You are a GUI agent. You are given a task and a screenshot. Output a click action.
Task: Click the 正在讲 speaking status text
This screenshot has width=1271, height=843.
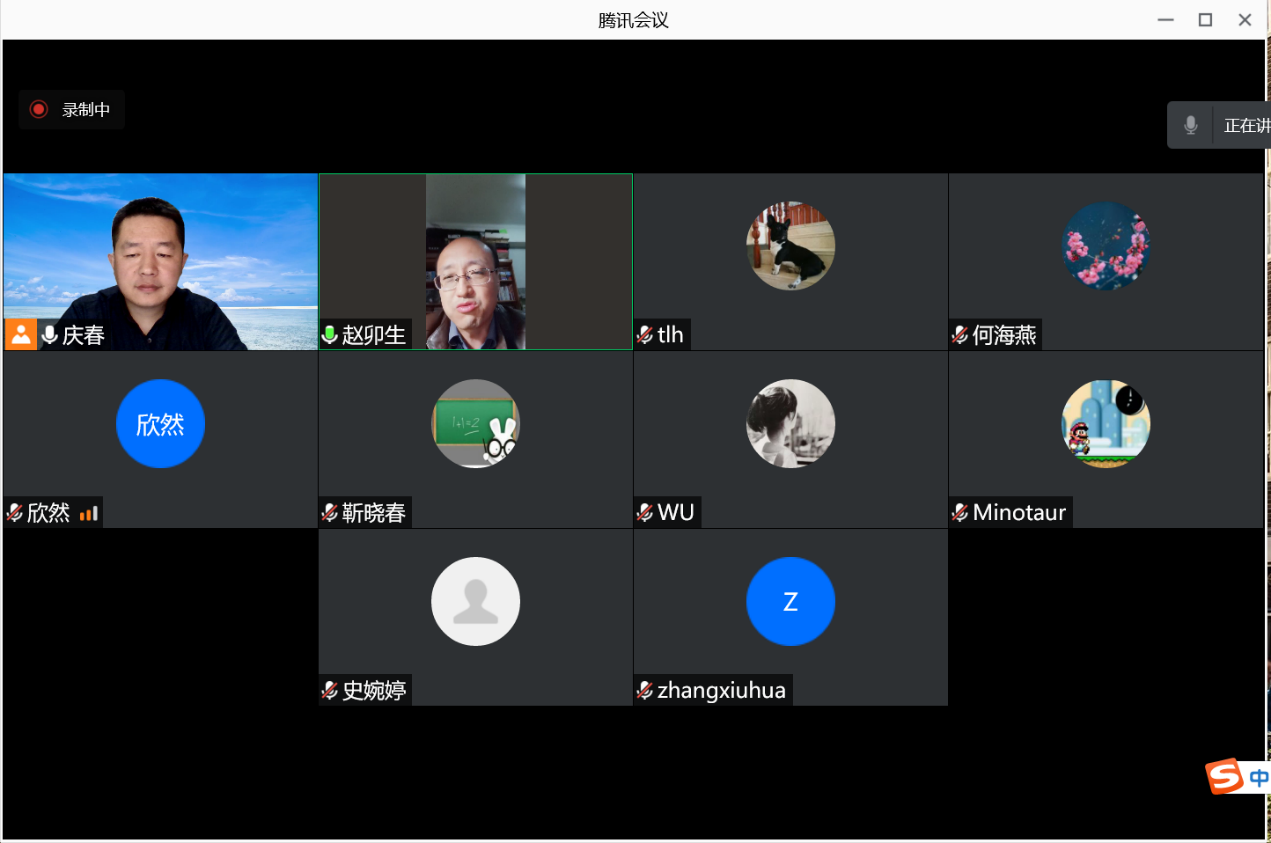pos(1246,126)
